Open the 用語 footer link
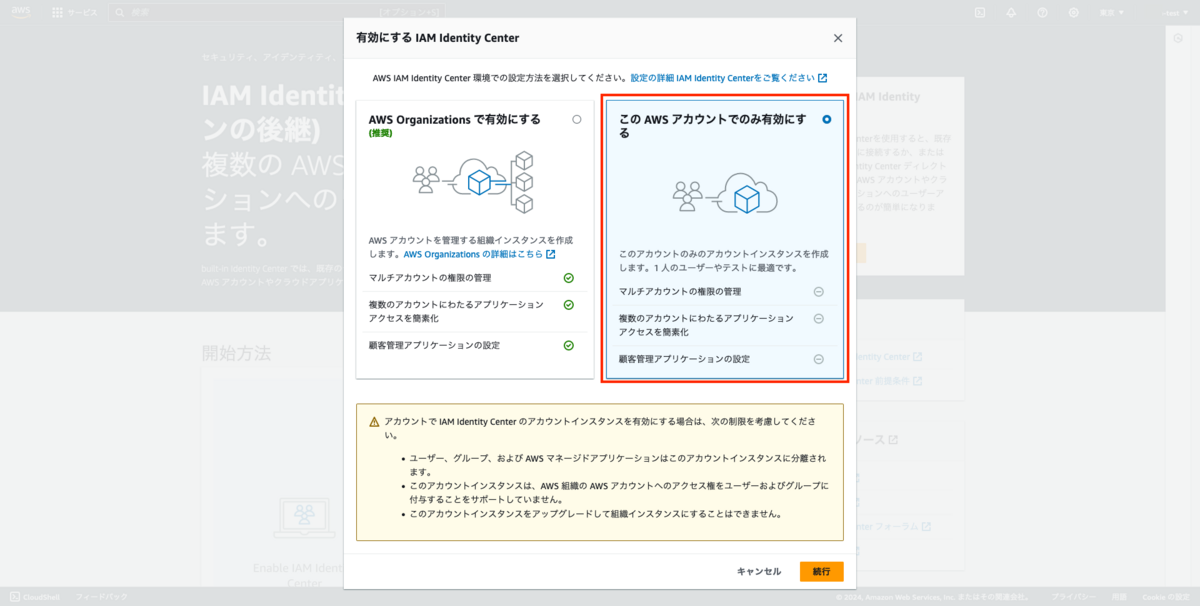 [1119, 597]
